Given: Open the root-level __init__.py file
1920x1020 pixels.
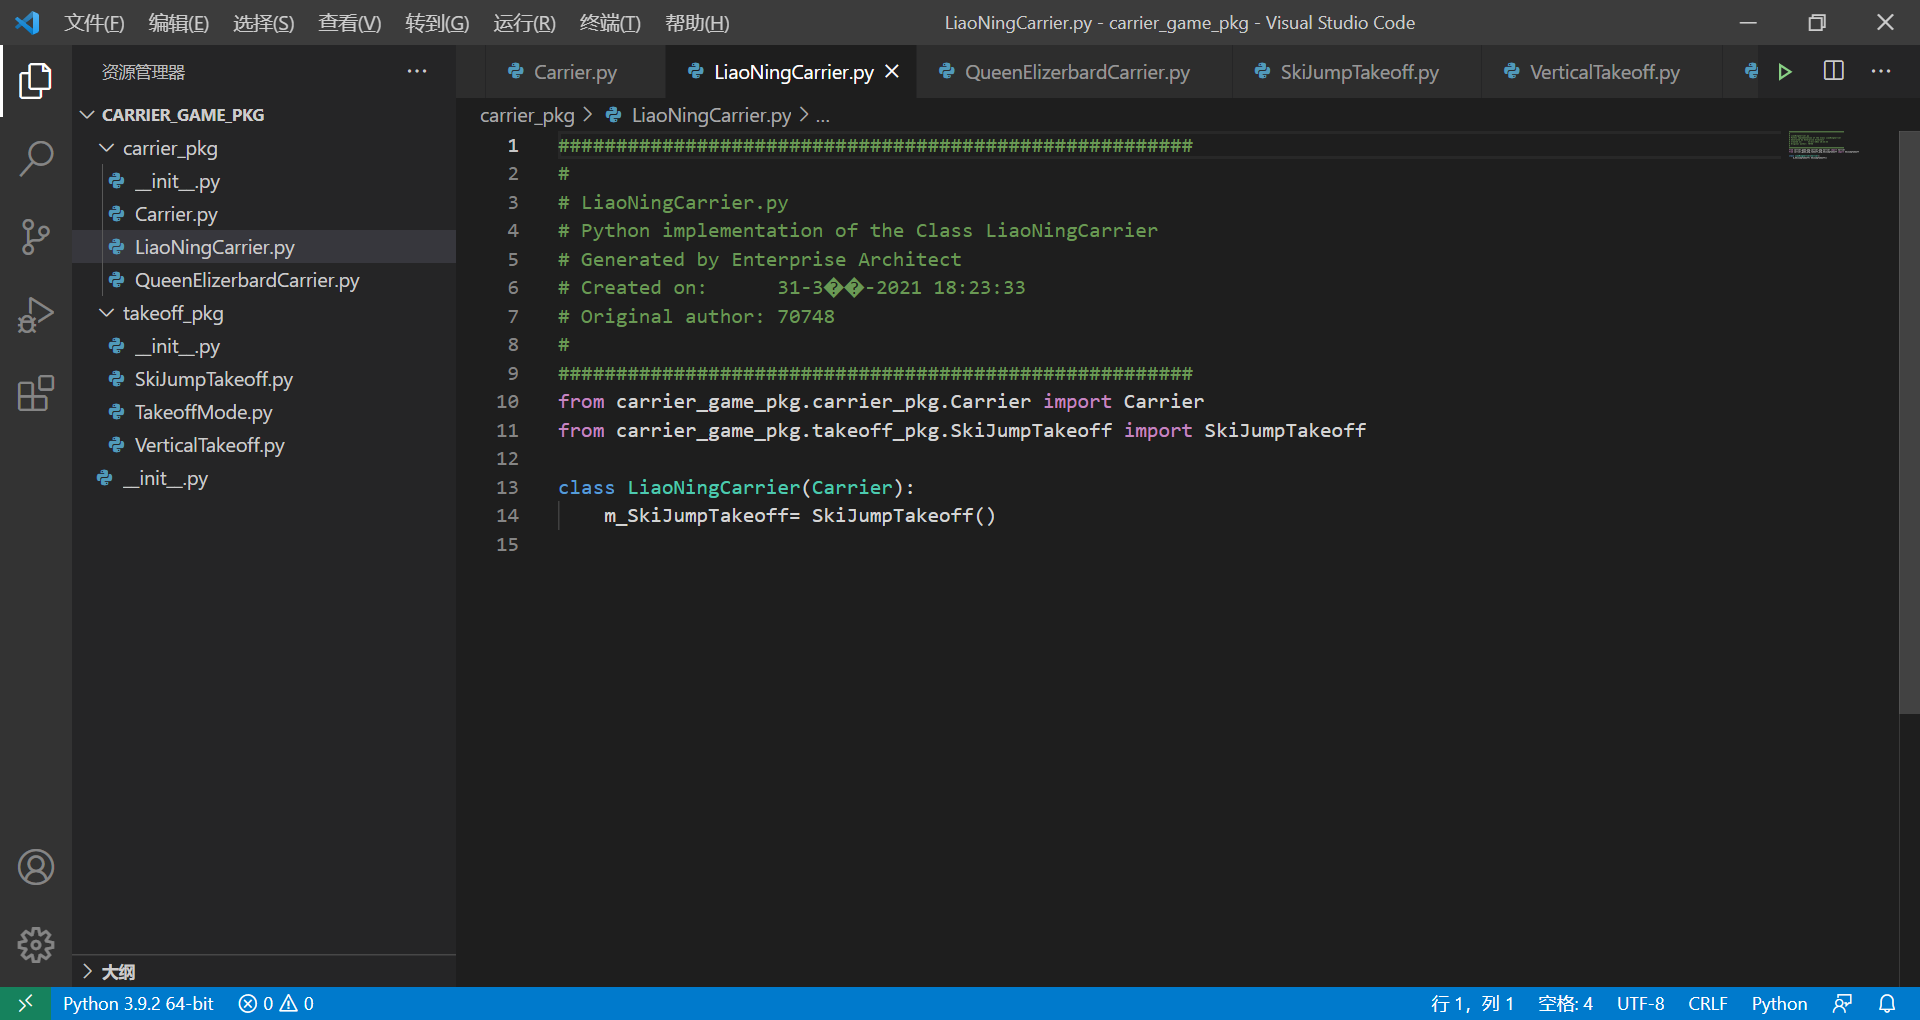Looking at the screenshot, I should (x=264, y=478).
